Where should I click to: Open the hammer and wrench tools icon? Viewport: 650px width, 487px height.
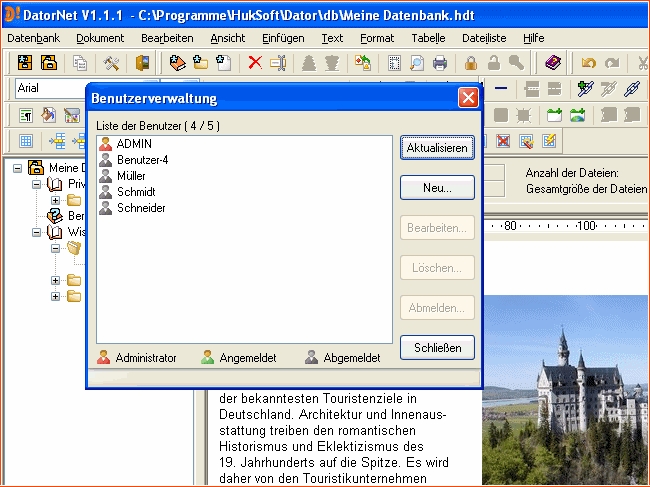point(112,63)
